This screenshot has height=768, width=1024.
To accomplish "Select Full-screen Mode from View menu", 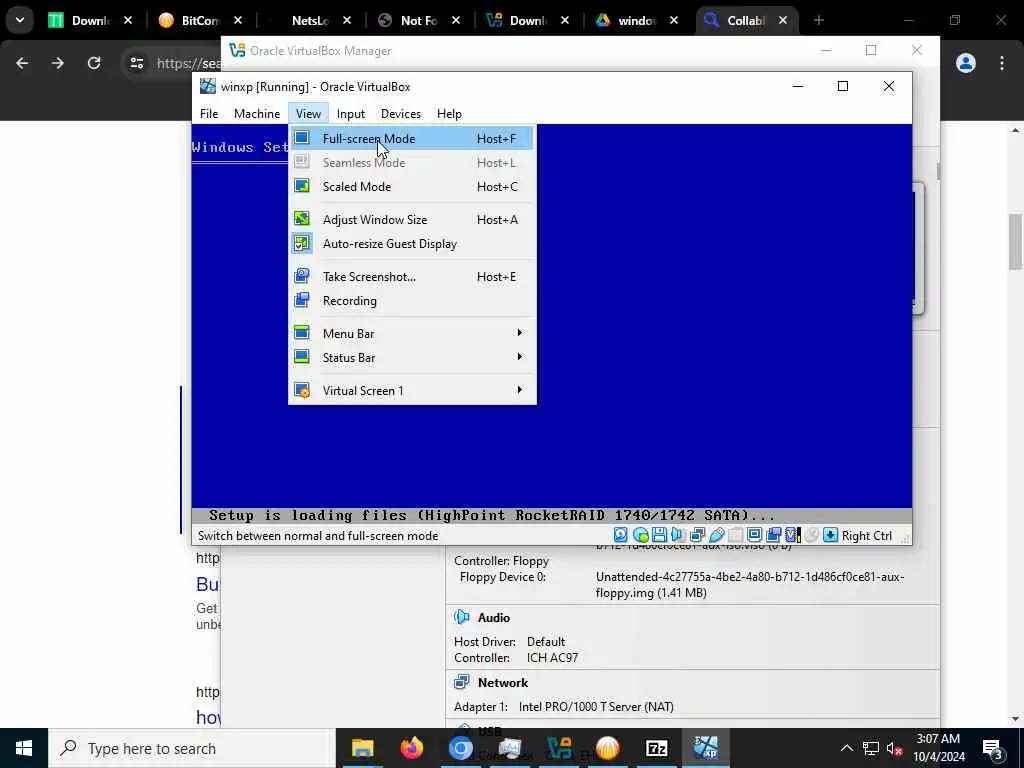I will tap(412, 138).
